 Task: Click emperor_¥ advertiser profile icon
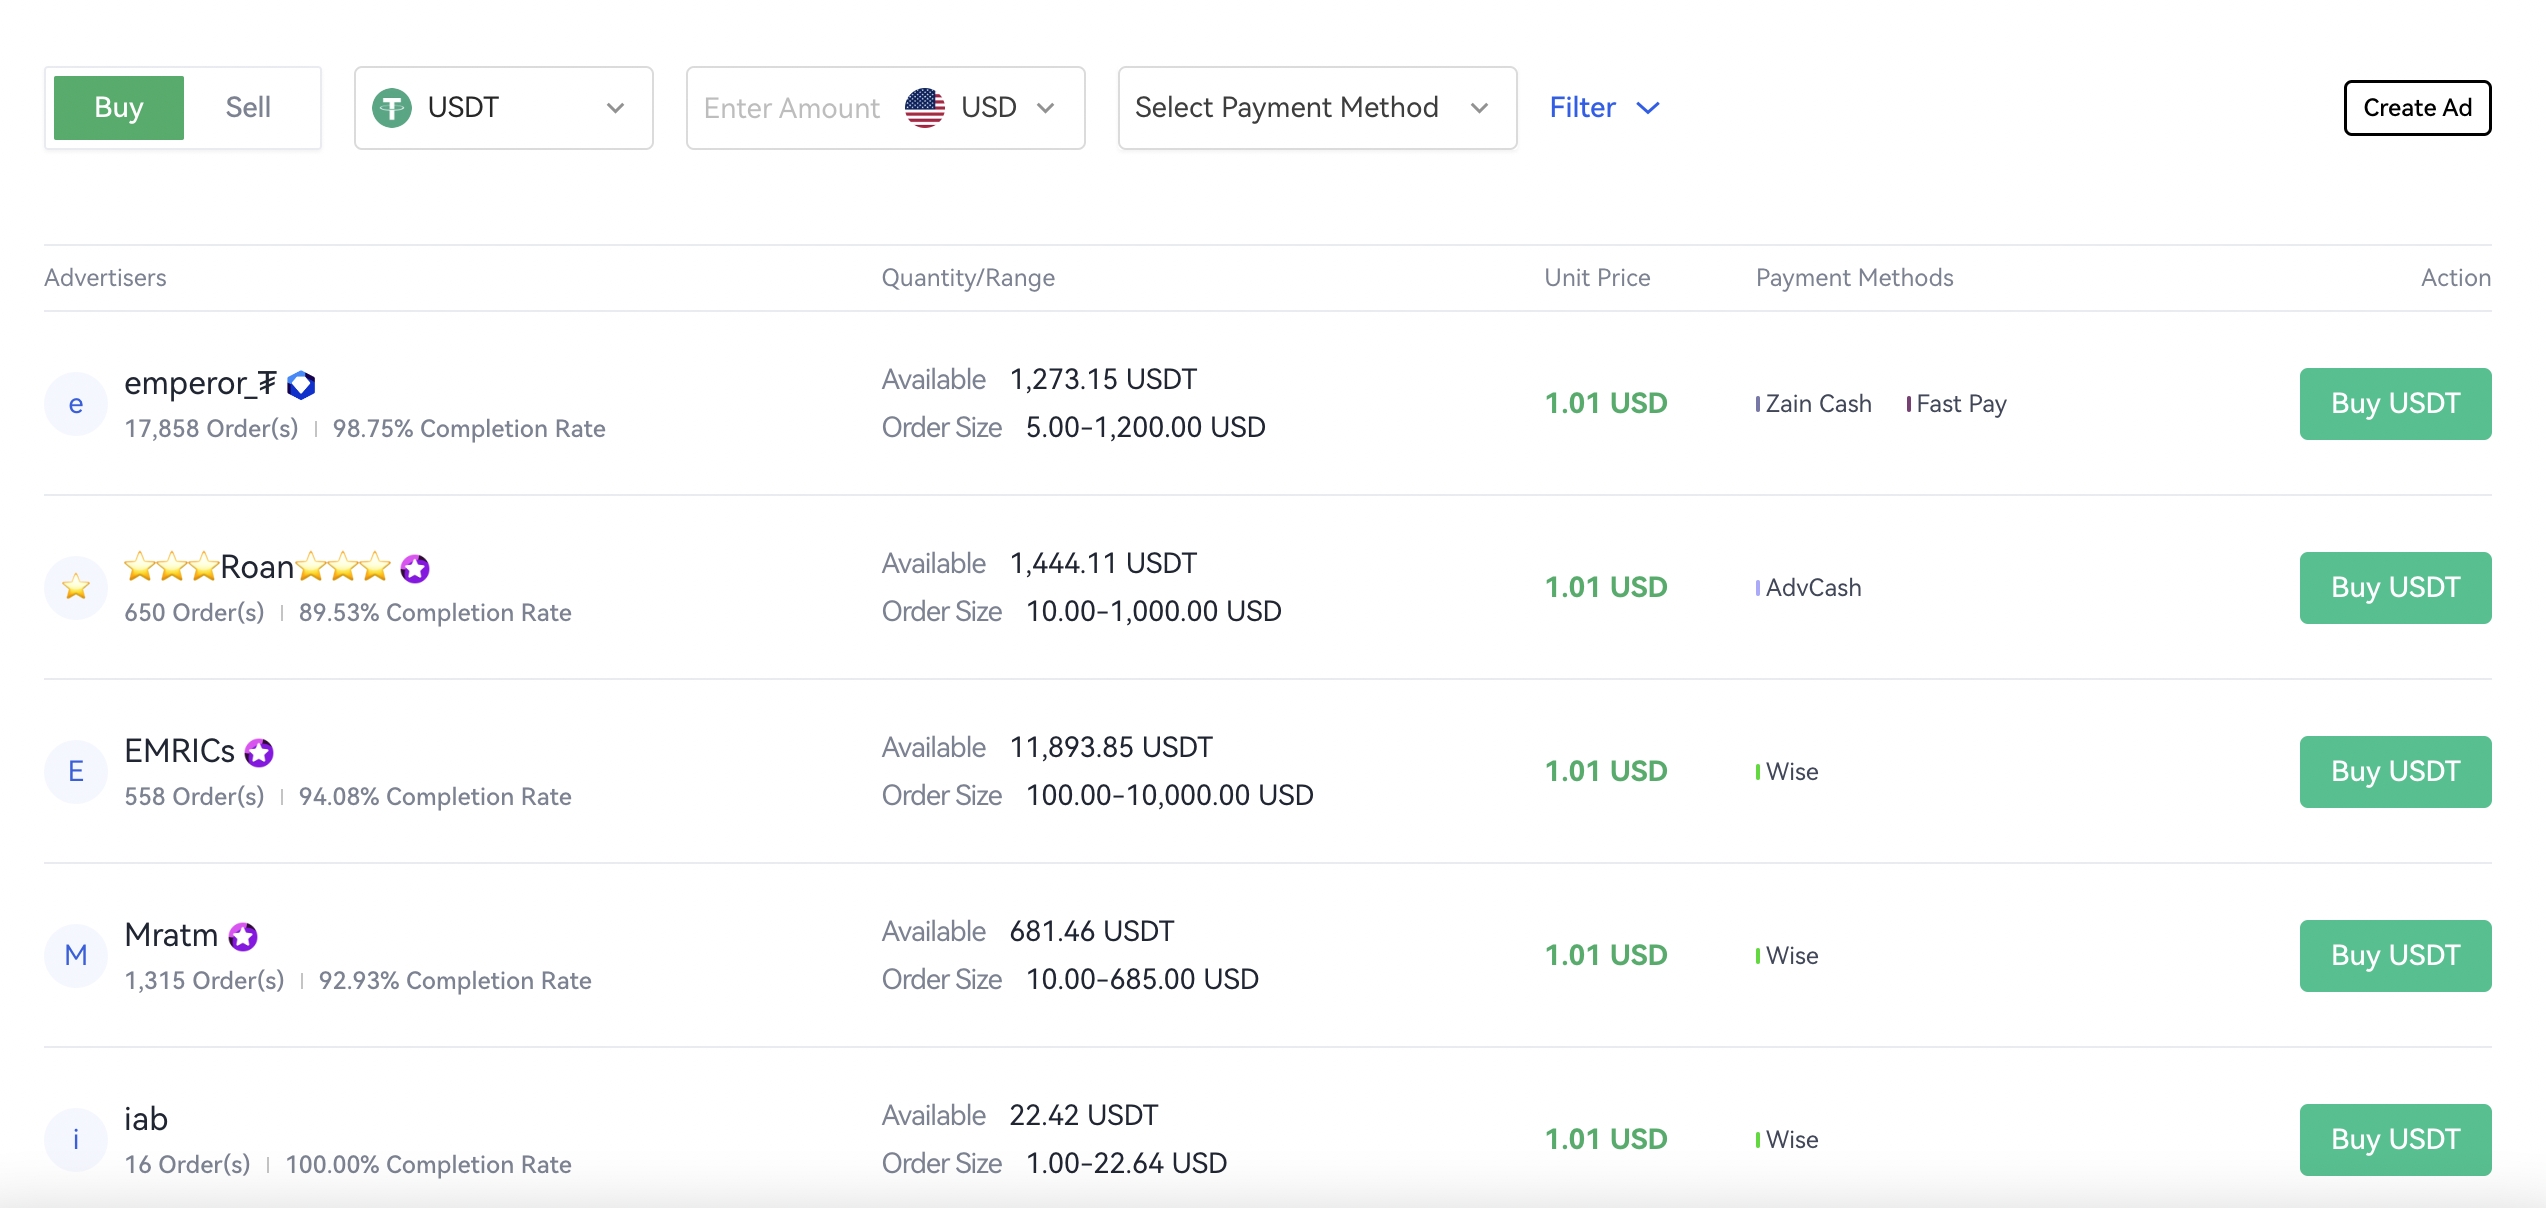(75, 403)
